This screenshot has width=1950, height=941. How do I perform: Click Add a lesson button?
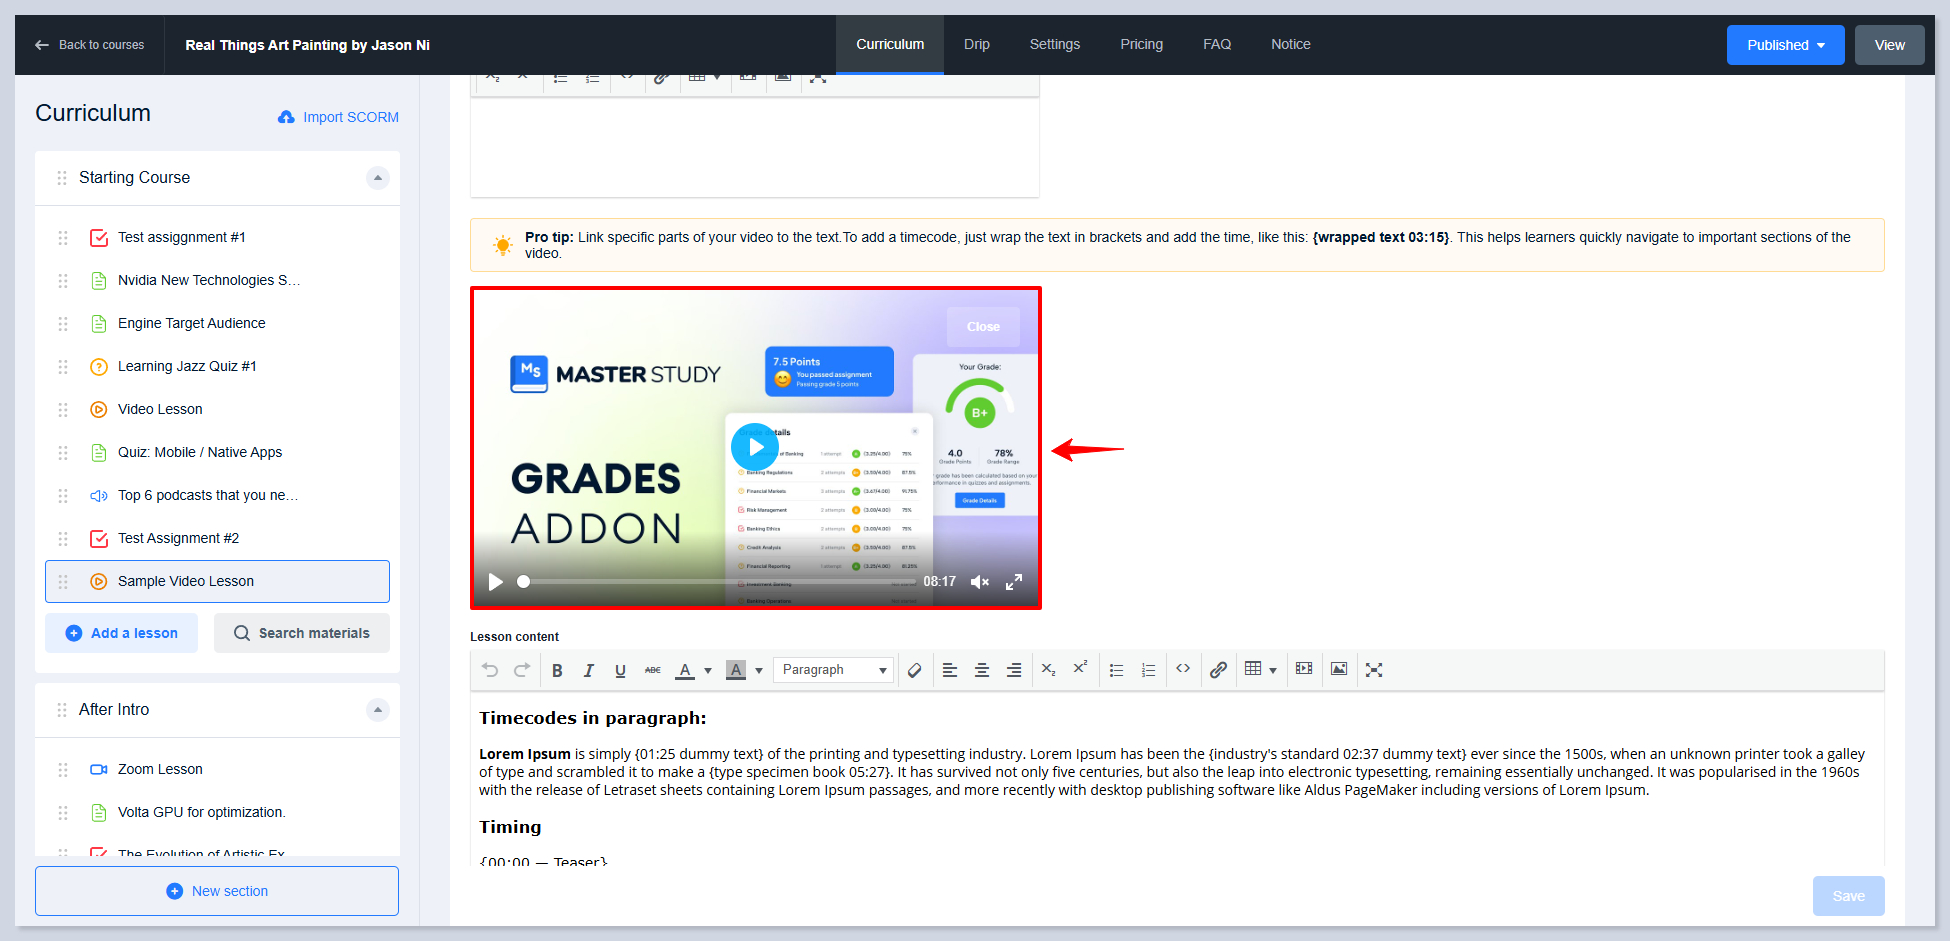pos(121,633)
